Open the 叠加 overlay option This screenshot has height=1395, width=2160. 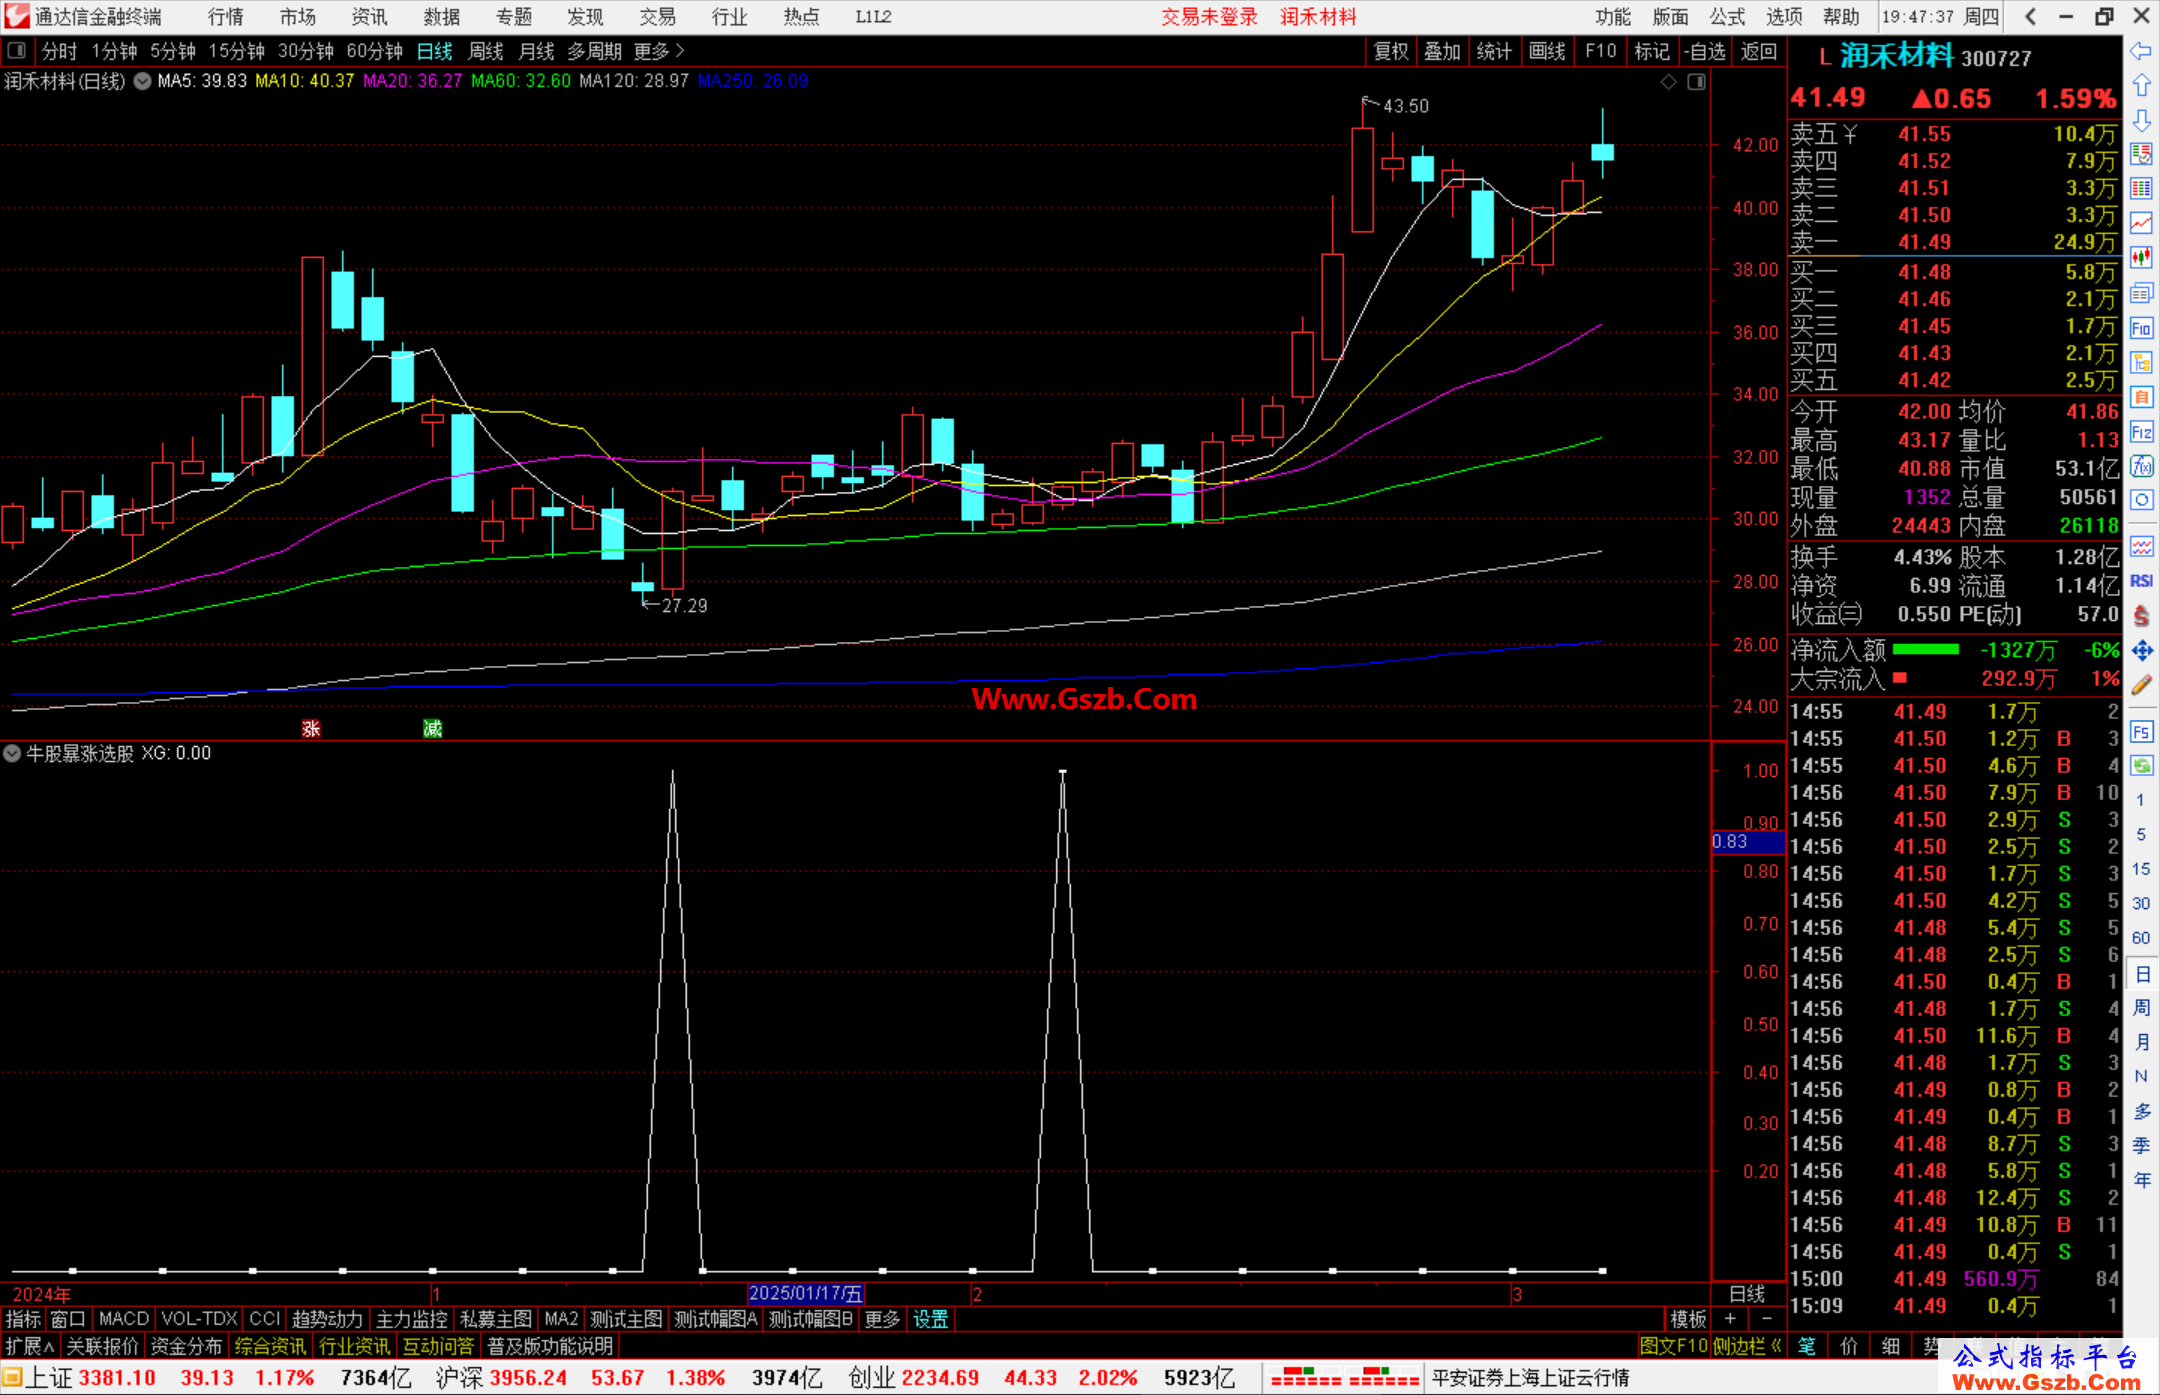(x=1443, y=51)
